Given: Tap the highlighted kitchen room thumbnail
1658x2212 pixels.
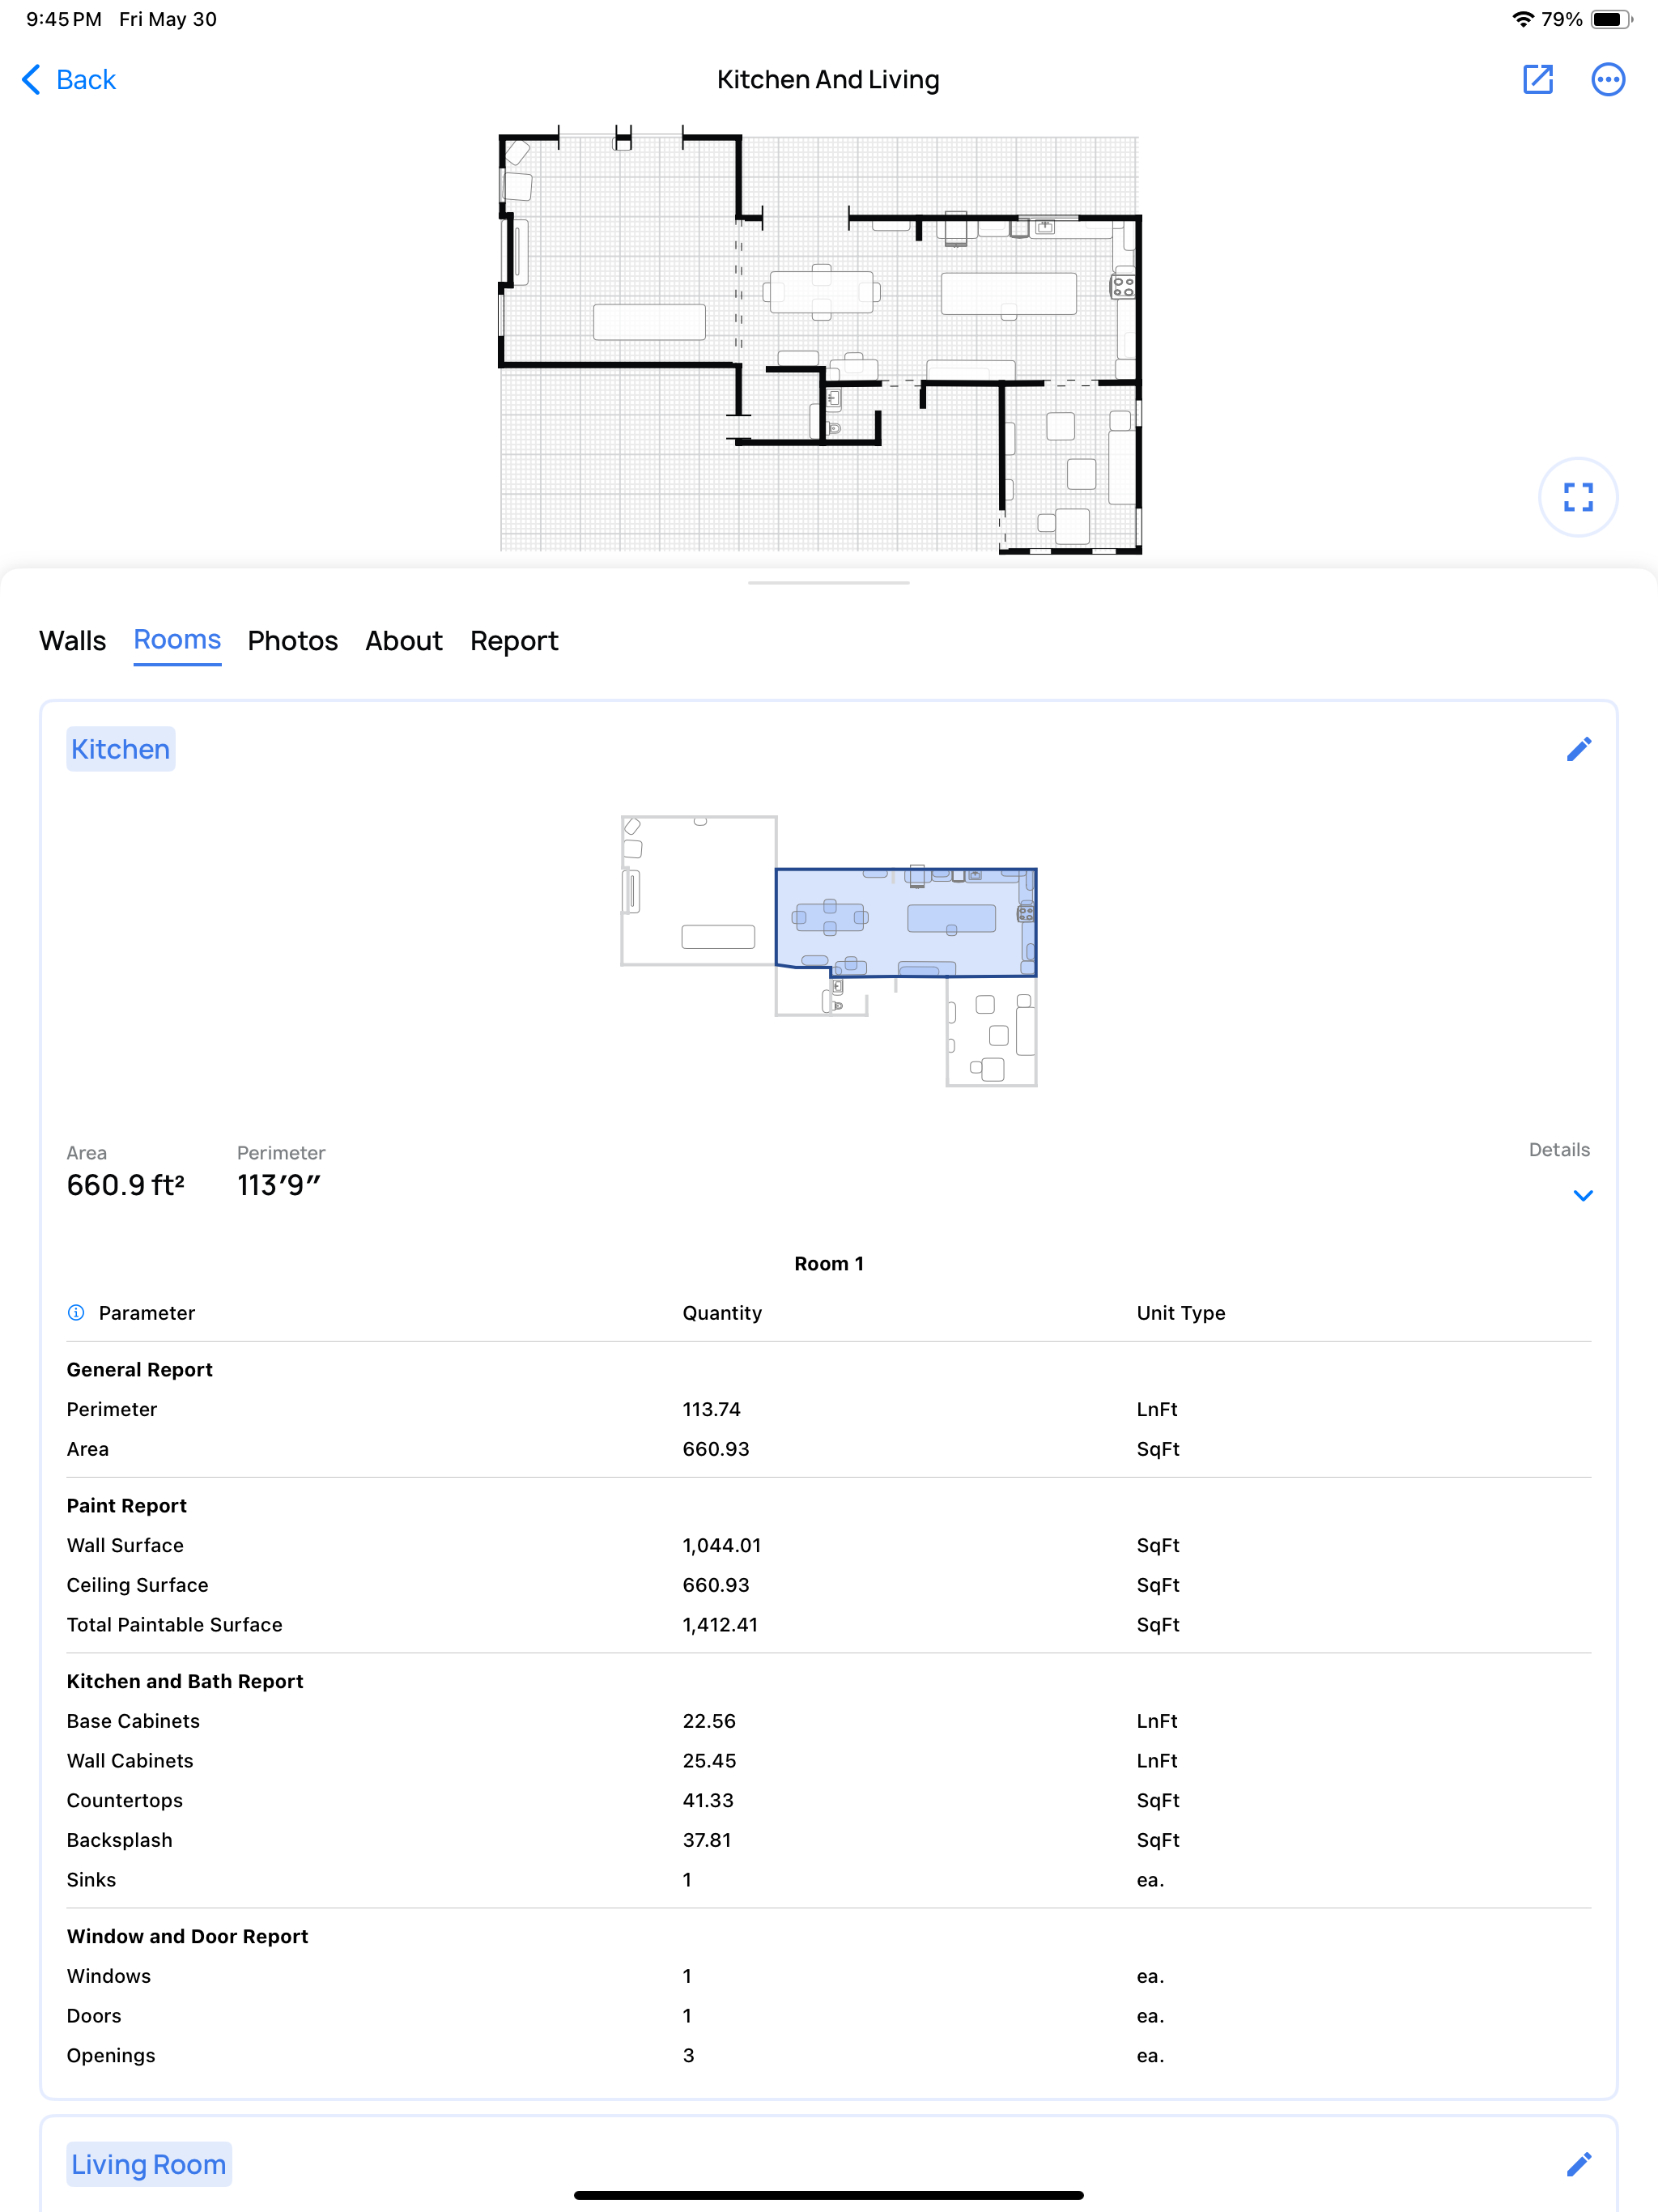Looking at the screenshot, I should click(906, 922).
